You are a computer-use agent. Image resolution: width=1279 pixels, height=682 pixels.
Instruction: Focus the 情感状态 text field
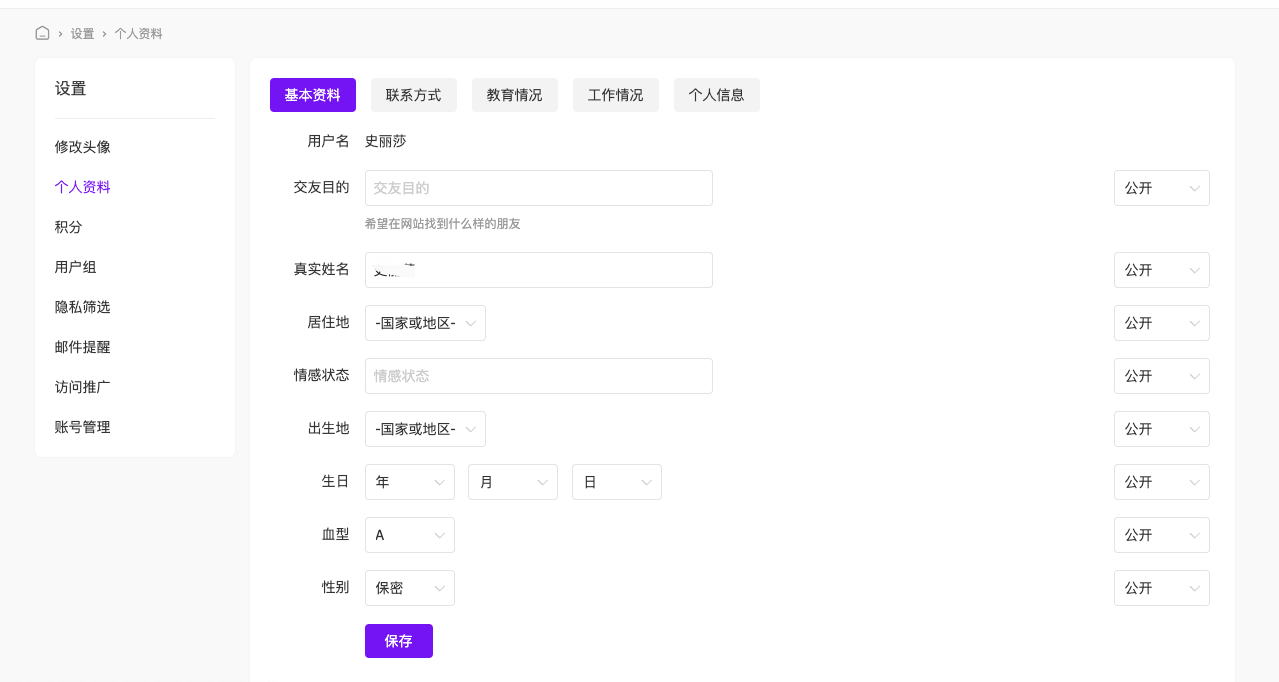(x=538, y=376)
